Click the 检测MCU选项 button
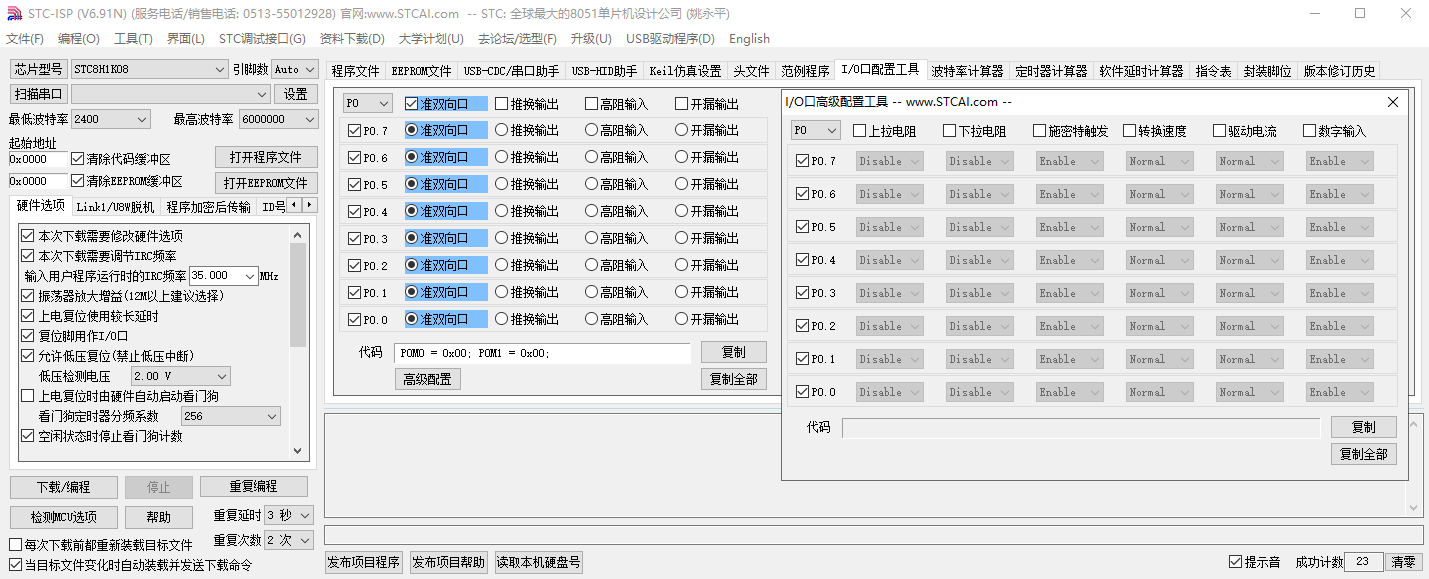The height and width of the screenshot is (579, 1429). tap(63, 517)
